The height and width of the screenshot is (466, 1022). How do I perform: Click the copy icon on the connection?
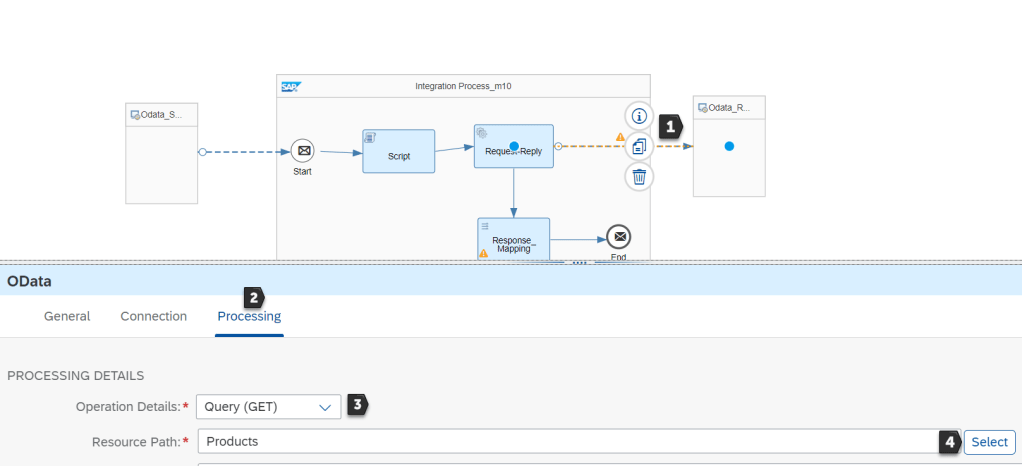pyautogui.click(x=640, y=146)
